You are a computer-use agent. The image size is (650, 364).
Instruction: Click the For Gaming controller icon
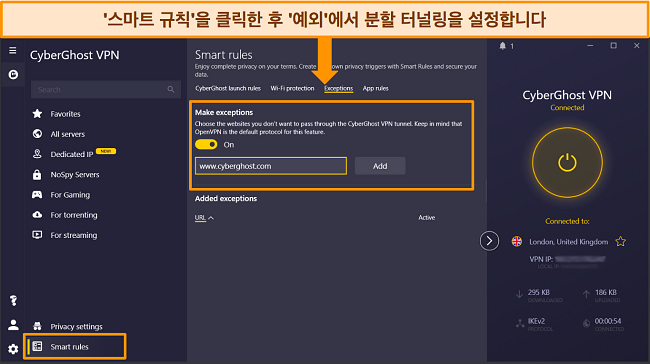pyautogui.click(x=37, y=194)
